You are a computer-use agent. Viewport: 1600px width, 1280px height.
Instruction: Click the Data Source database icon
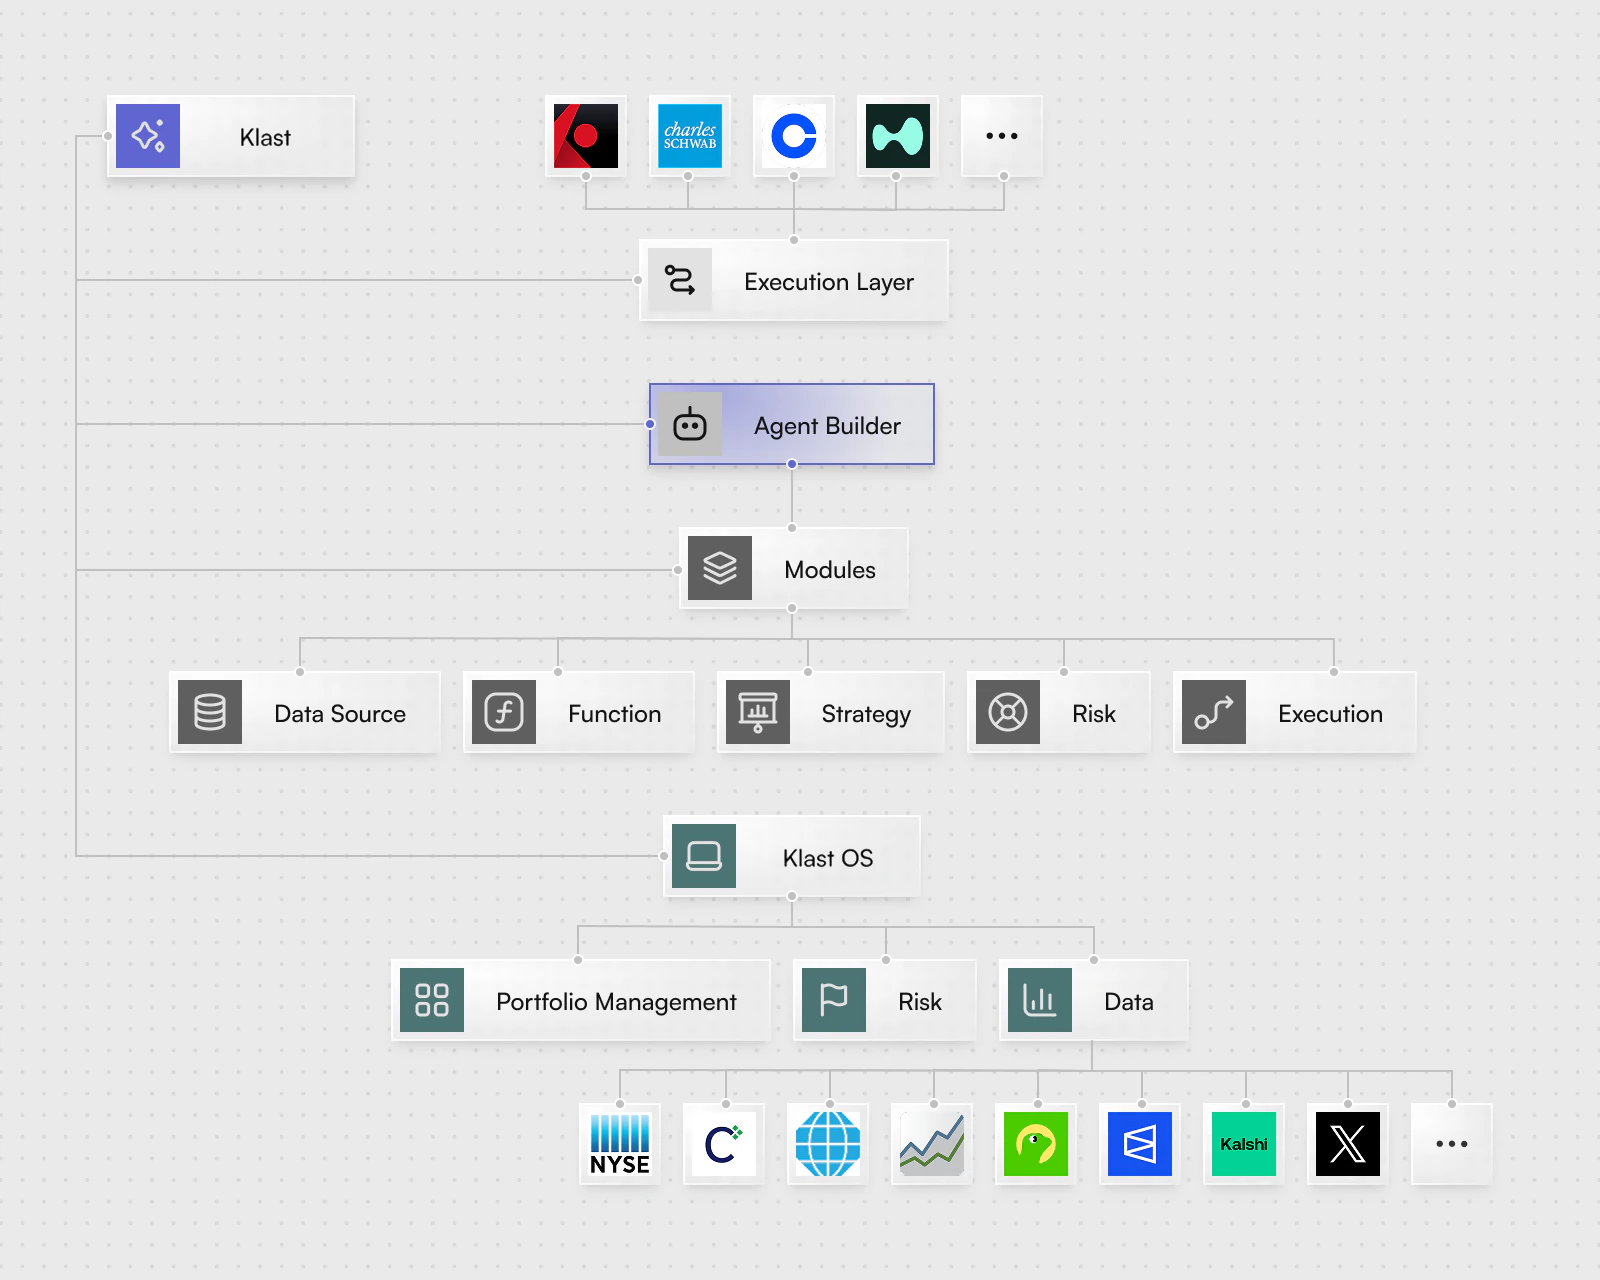(x=210, y=712)
